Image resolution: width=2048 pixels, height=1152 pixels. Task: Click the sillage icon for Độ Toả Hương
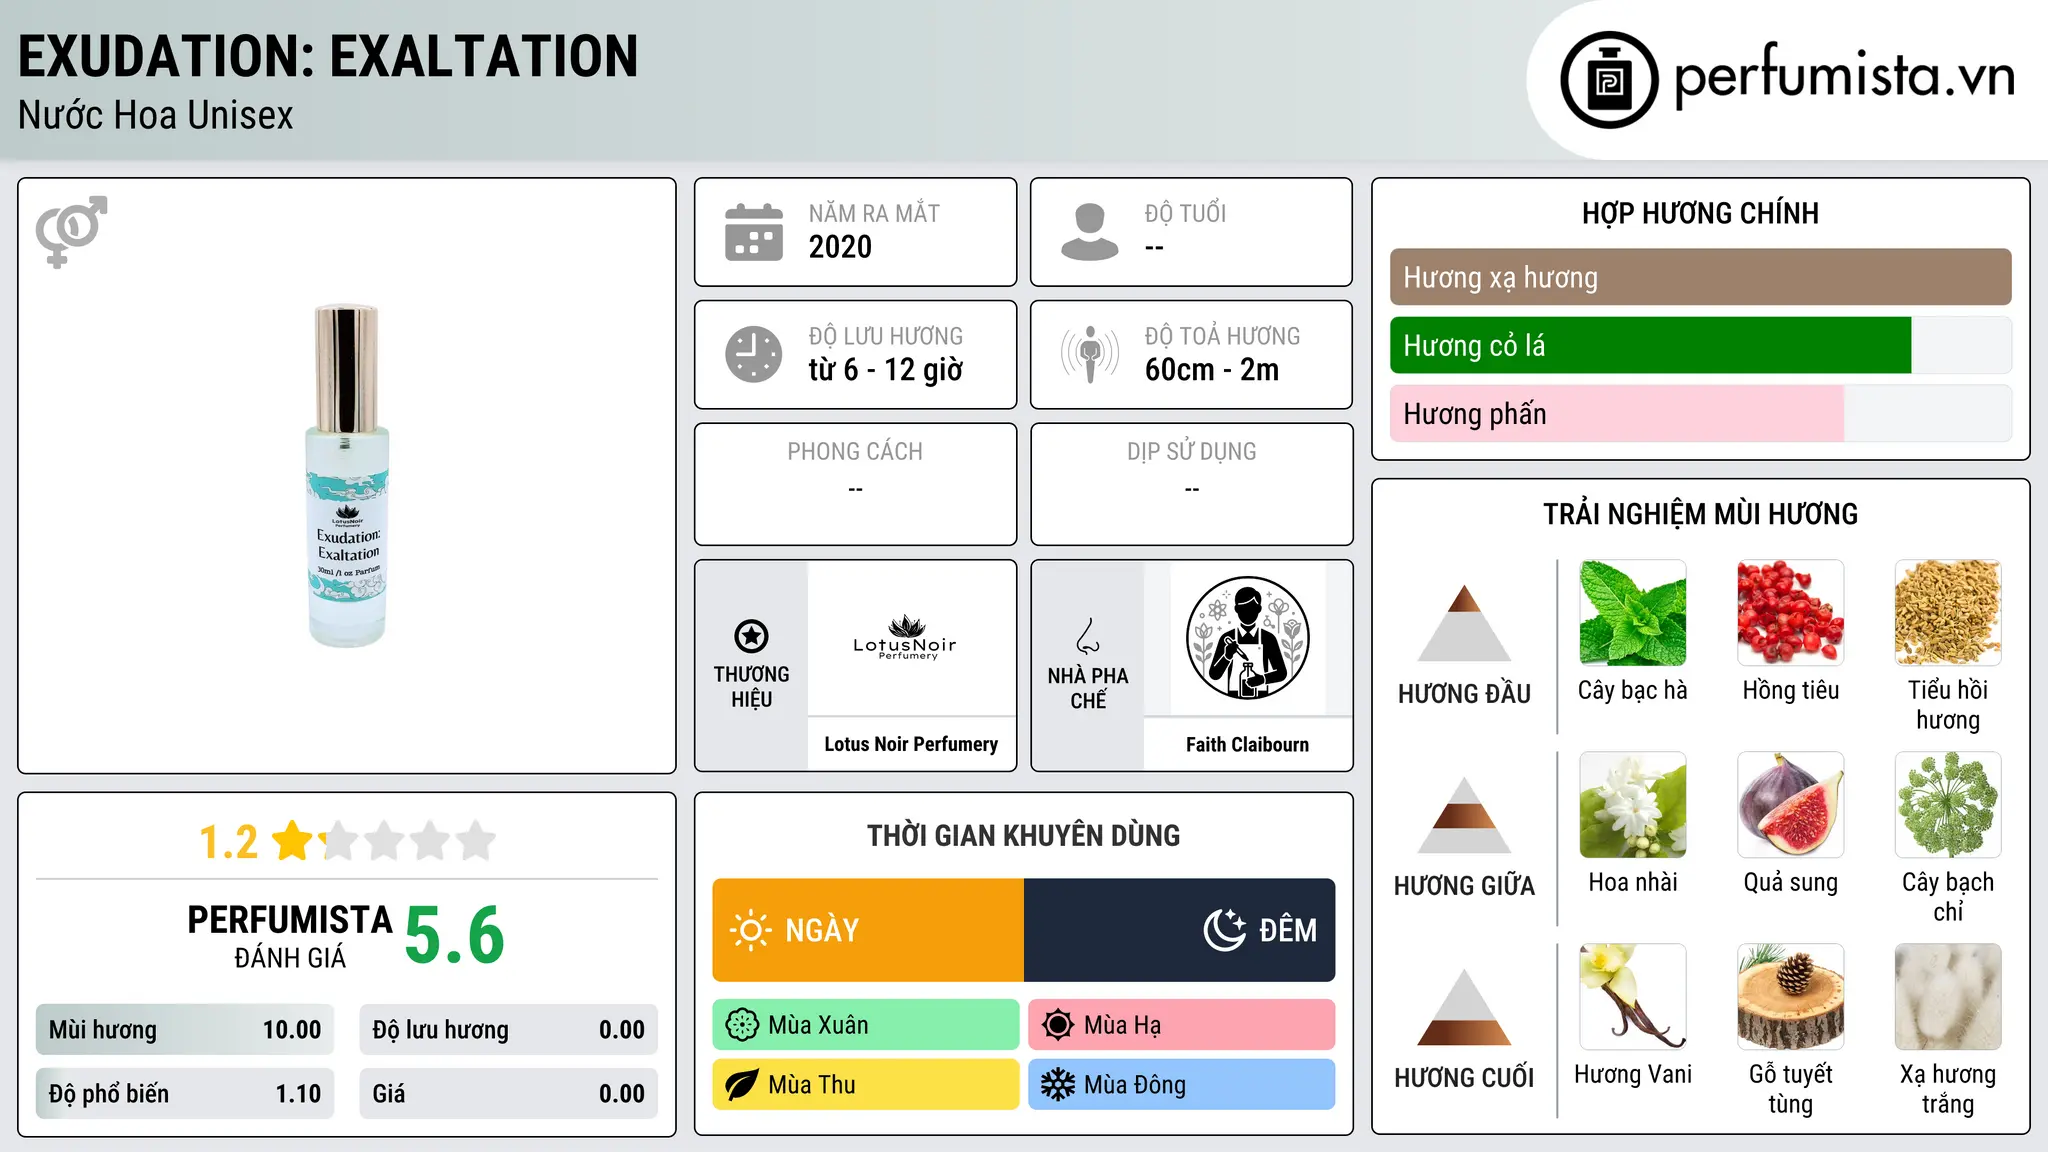[1090, 354]
